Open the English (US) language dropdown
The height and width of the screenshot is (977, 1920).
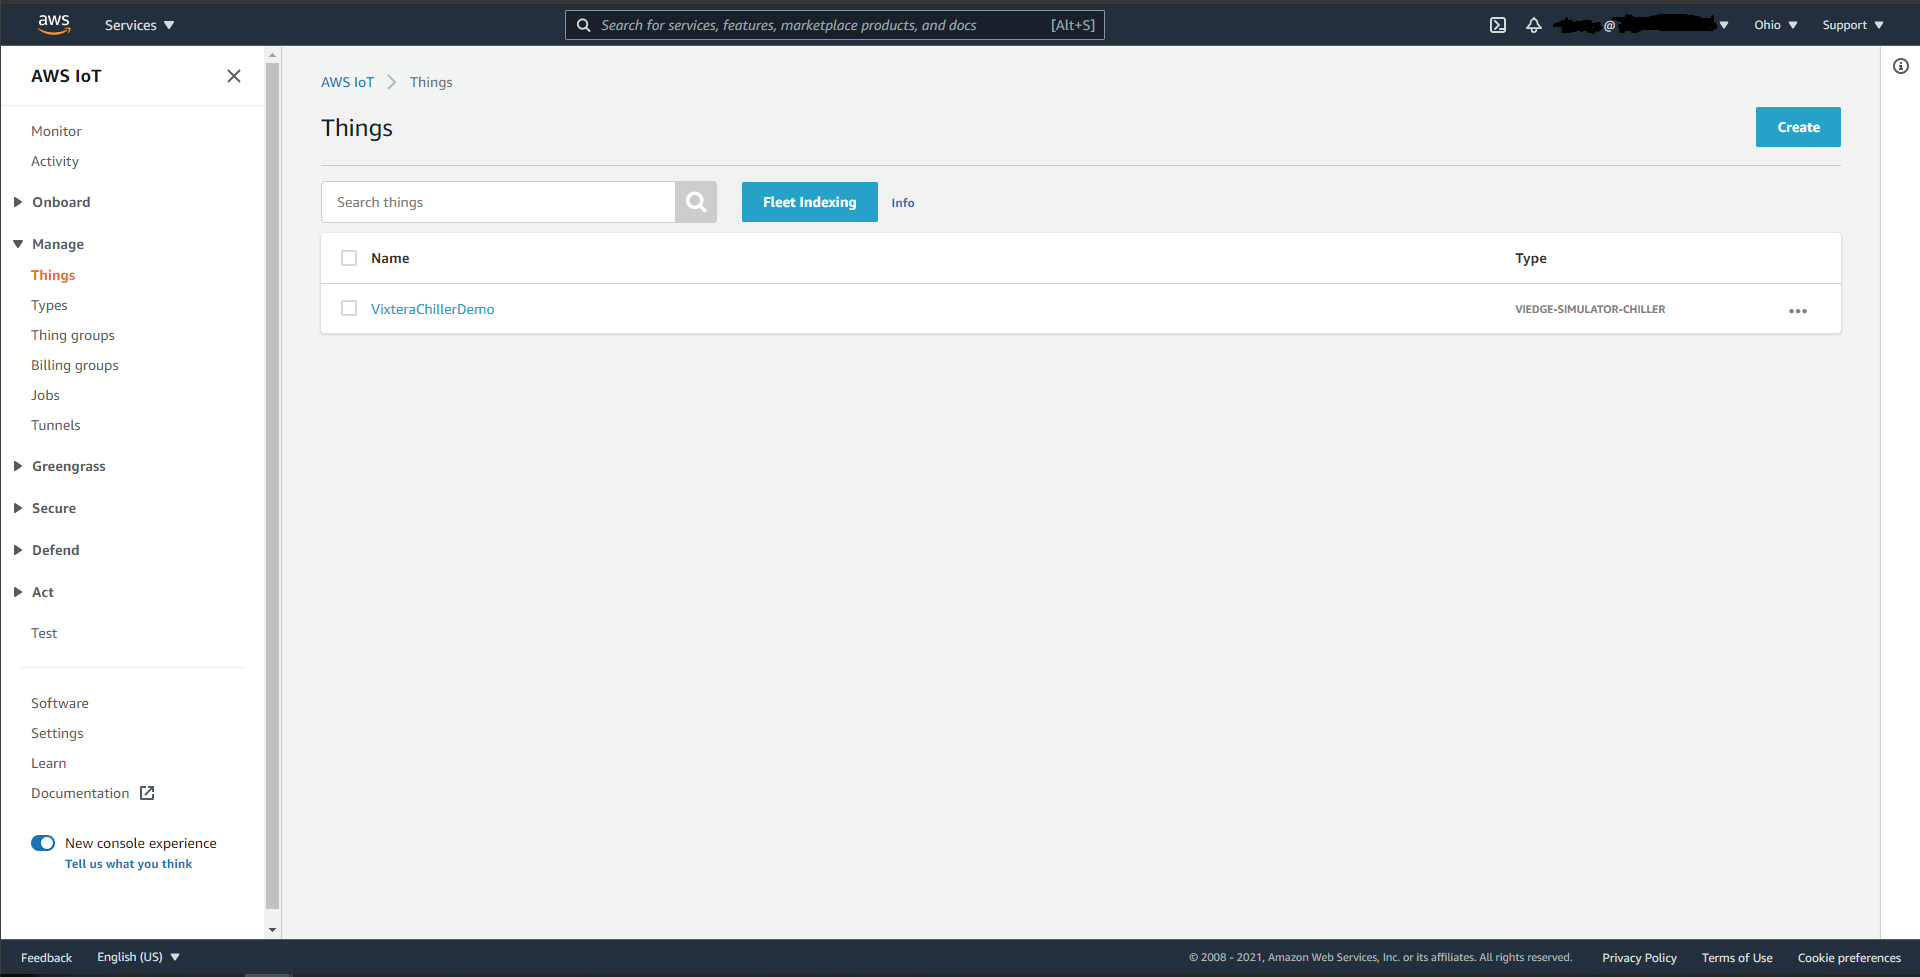point(138,957)
